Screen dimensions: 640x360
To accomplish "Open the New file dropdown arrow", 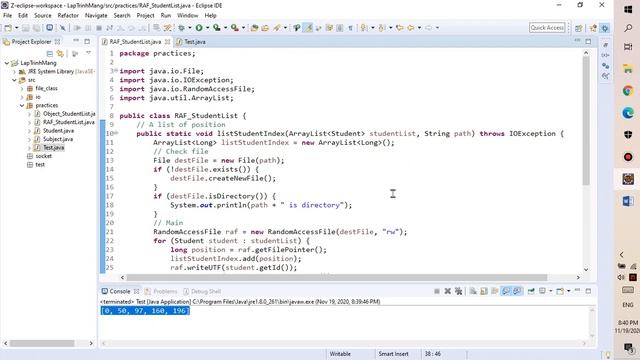I will click(16, 28).
